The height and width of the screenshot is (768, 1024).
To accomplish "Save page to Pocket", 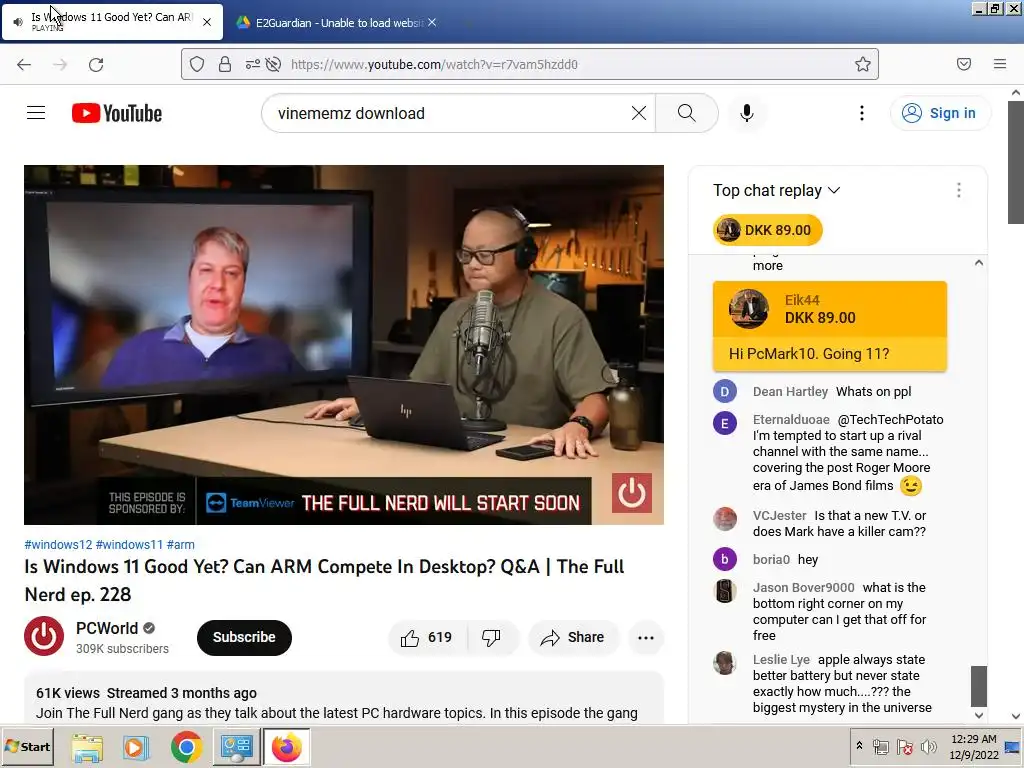I will [x=963, y=64].
